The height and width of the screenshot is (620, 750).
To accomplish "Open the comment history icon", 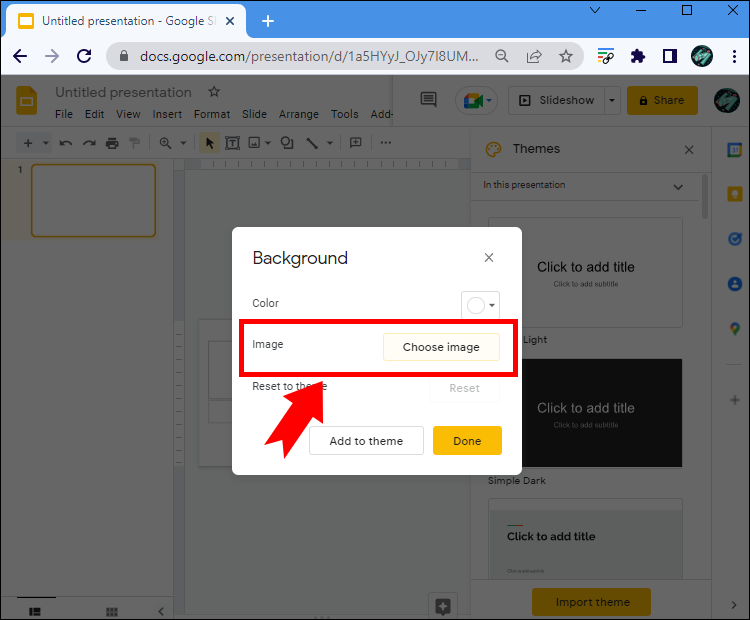I will [428, 100].
